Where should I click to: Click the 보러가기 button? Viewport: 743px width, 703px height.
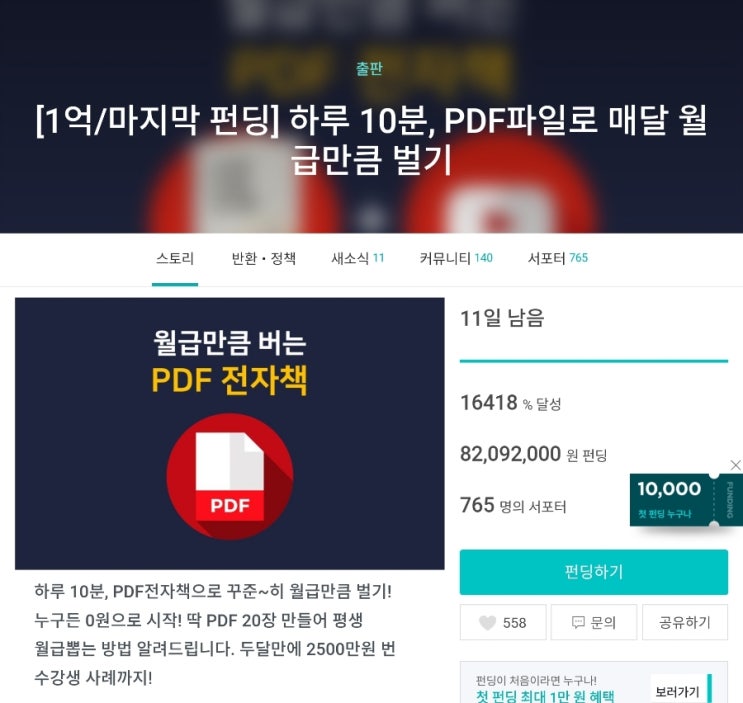tap(677, 692)
